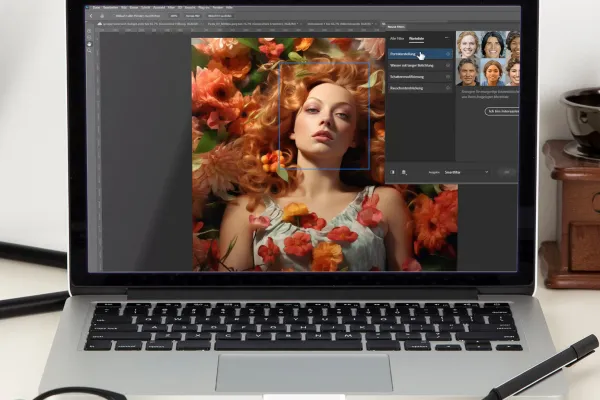Open the Hilfe menu

[229, 7]
